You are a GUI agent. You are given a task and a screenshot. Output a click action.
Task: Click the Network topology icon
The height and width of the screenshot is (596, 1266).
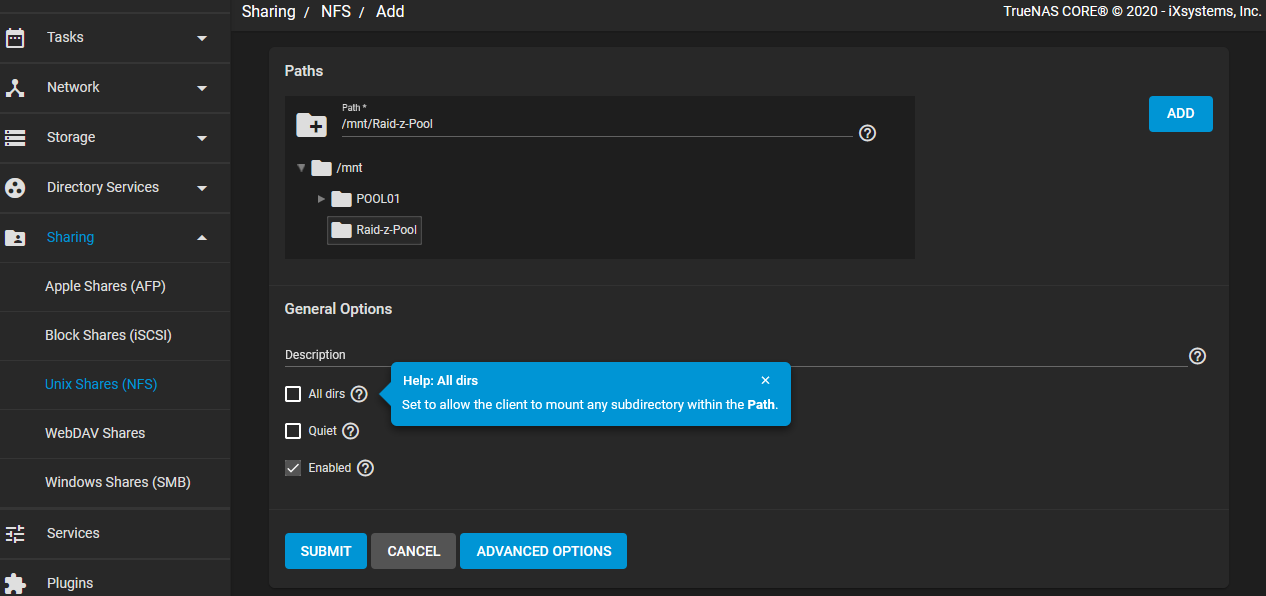(x=15, y=88)
